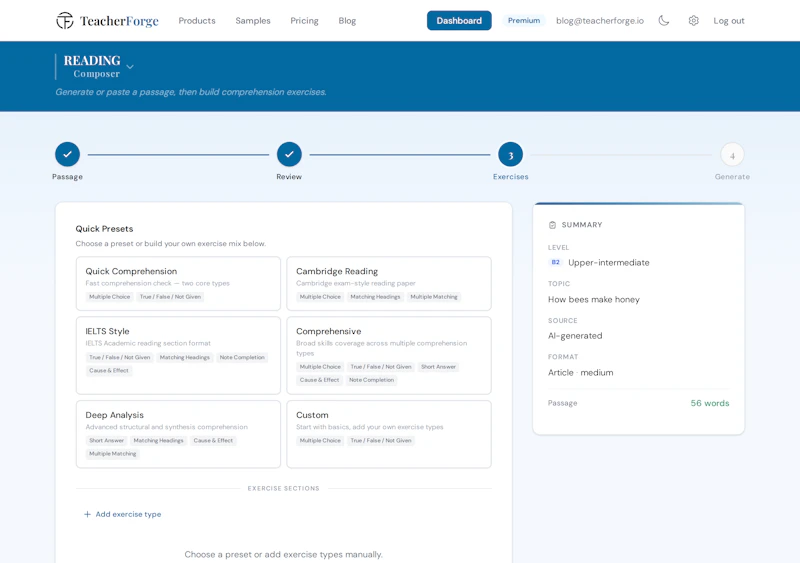
Task: Click Cause & Effect tag in IELTS Style
Action: 109,371
